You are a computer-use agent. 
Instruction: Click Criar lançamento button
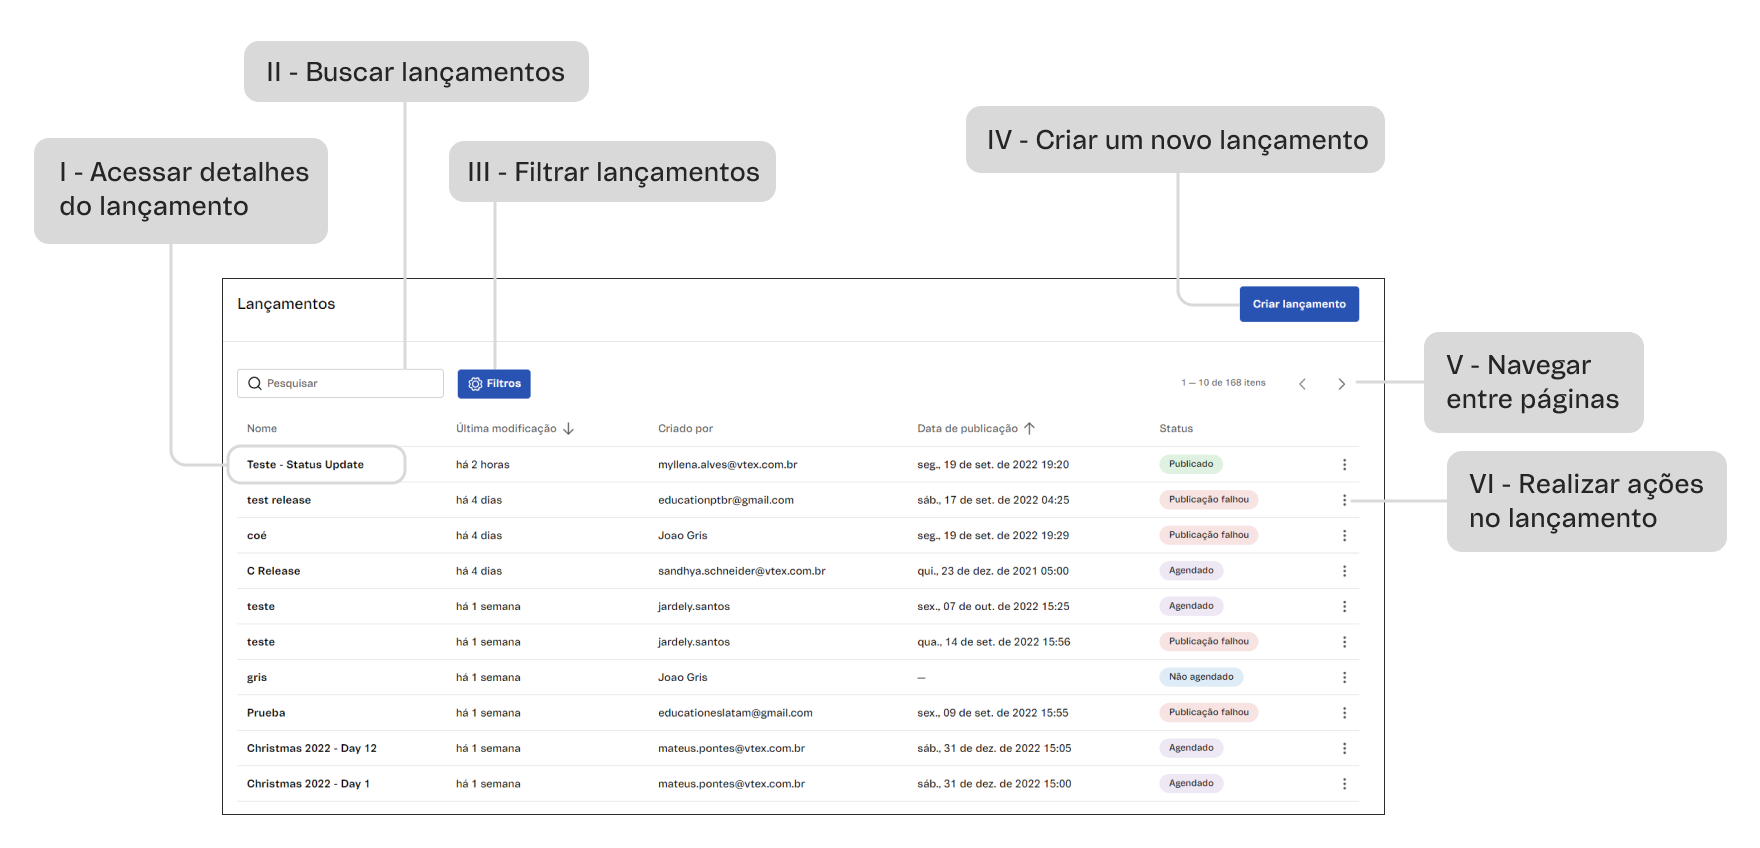tap(1298, 304)
